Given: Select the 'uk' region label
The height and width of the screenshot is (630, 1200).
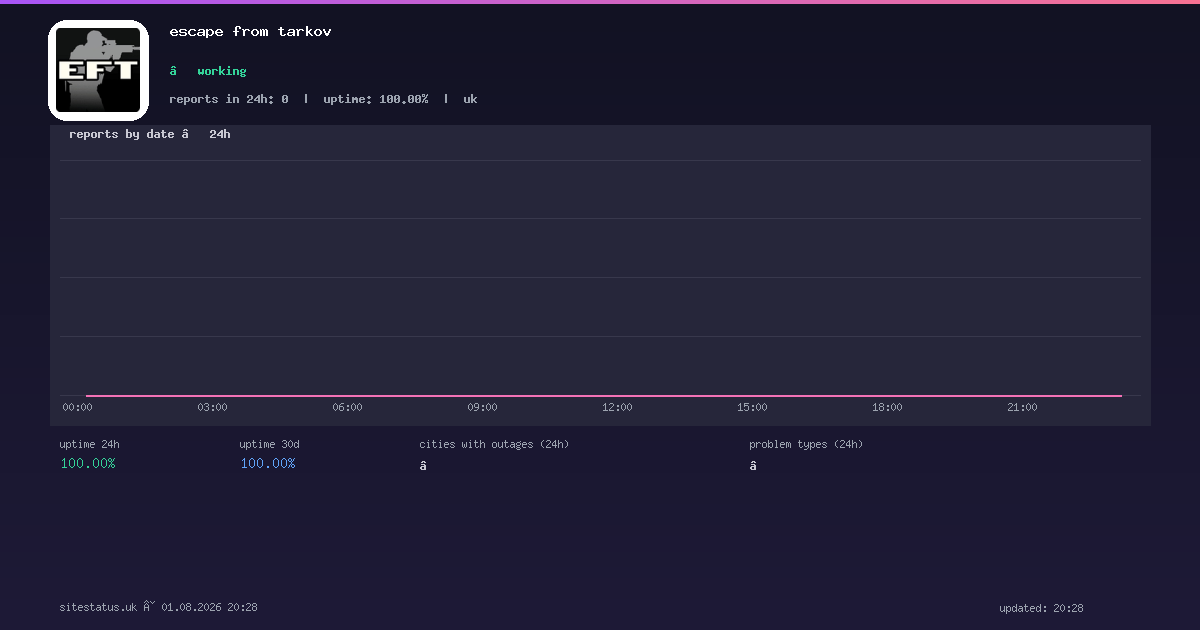Looking at the screenshot, I should point(470,99).
